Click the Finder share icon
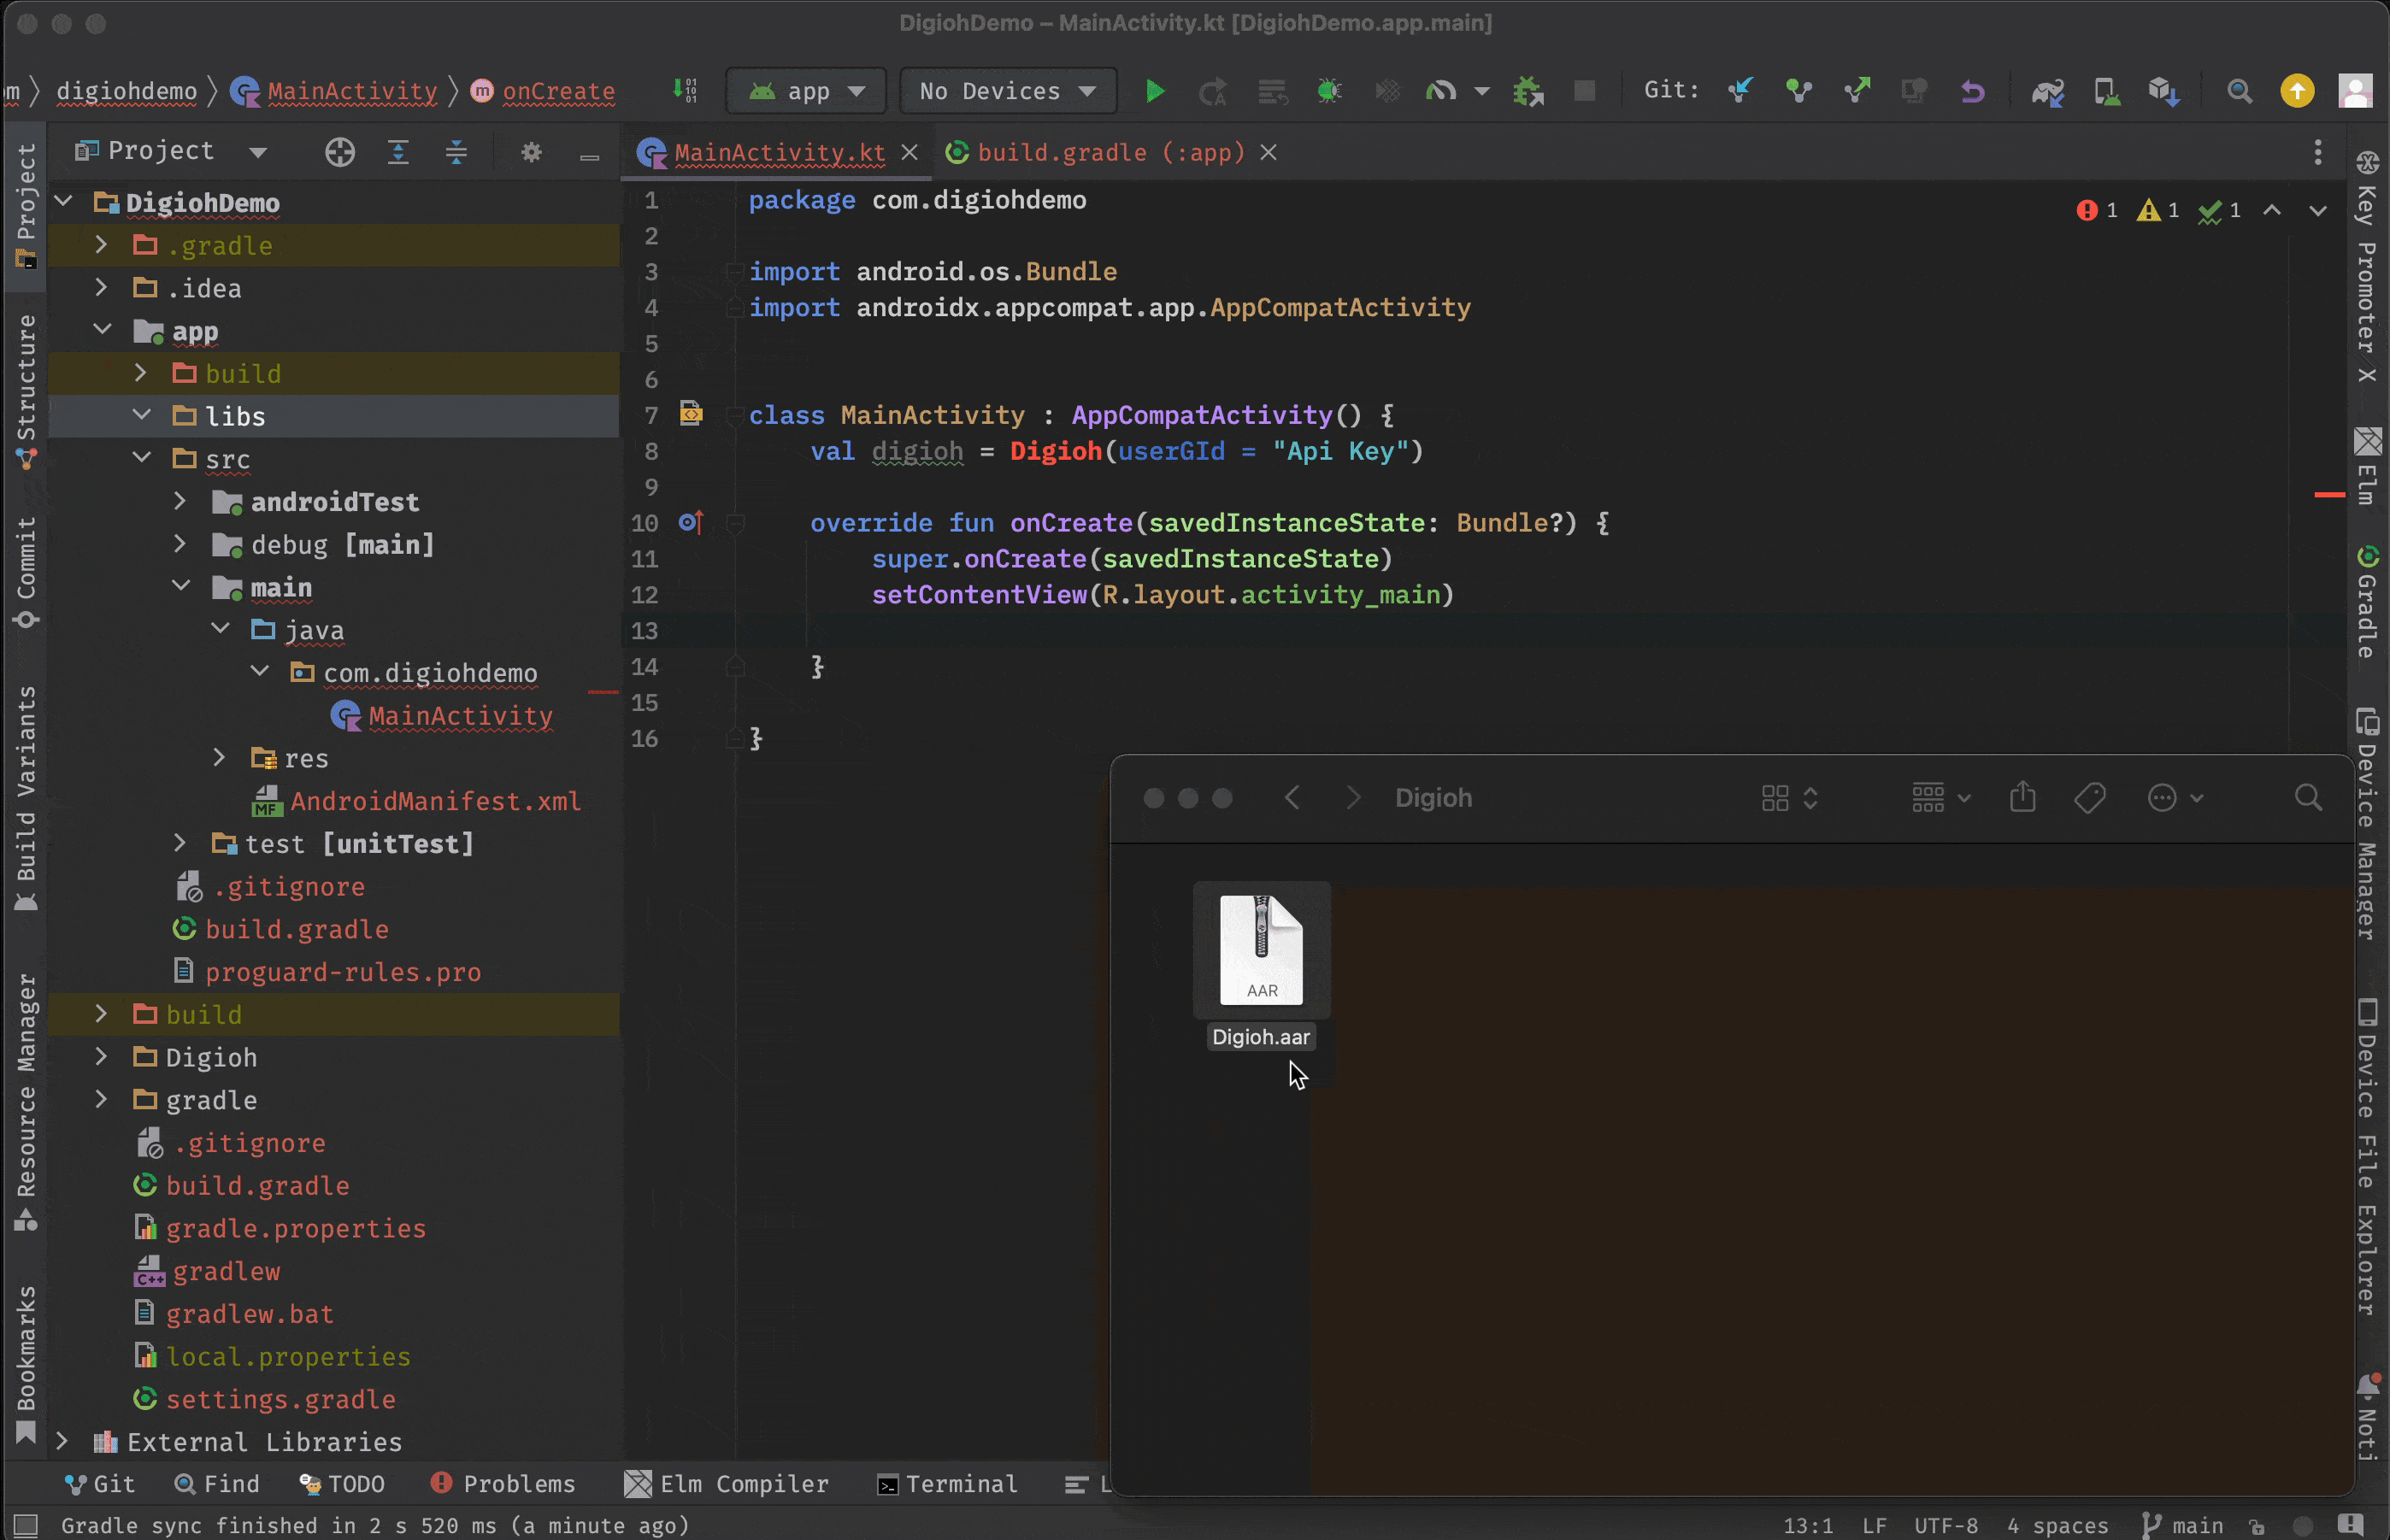Viewport: 2390px width, 1540px height. (2022, 797)
